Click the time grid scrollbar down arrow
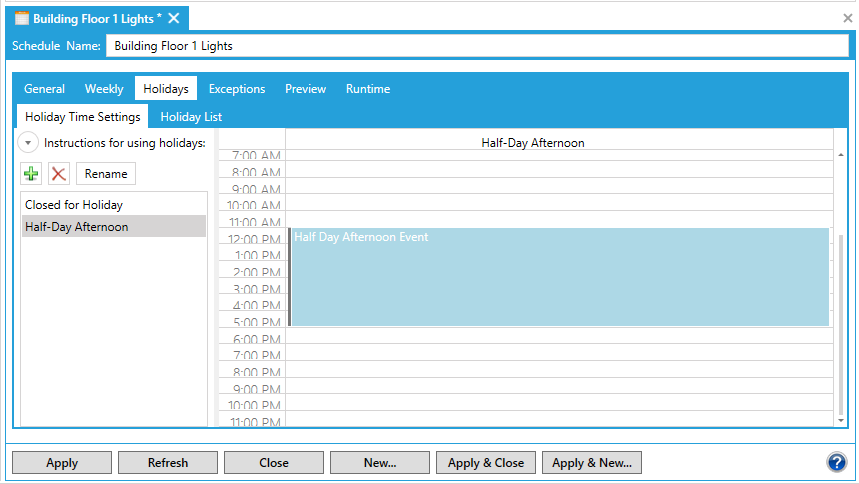 tap(841, 421)
